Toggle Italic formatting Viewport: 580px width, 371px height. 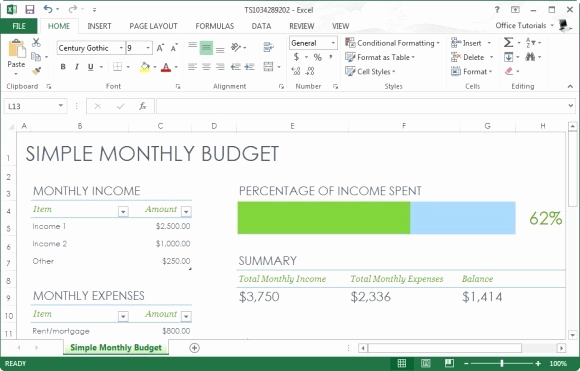(x=77, y=67)
